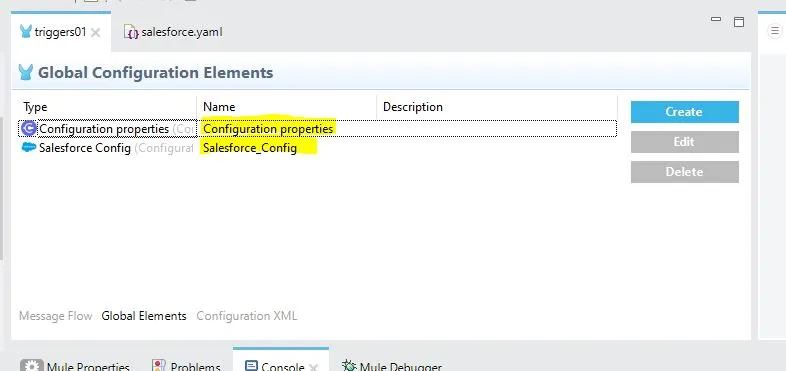Switch to the triggers01 editor tab
This screenshot has height=371, width=786.
coord(60,32)
